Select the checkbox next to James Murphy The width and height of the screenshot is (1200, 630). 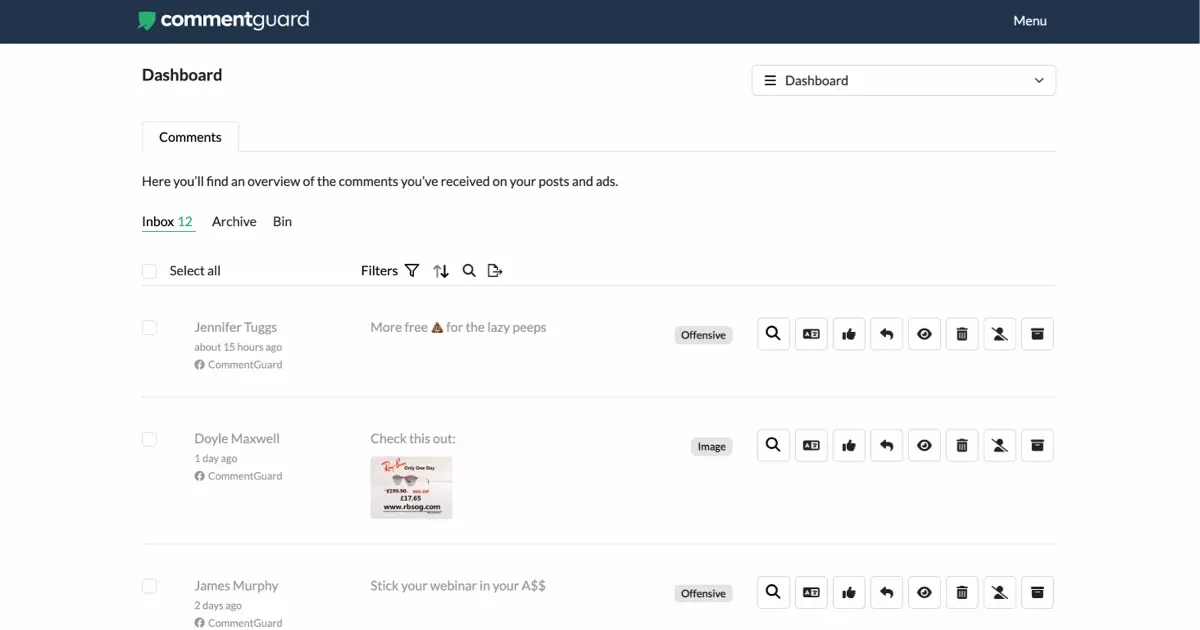(x=149, y=586)
